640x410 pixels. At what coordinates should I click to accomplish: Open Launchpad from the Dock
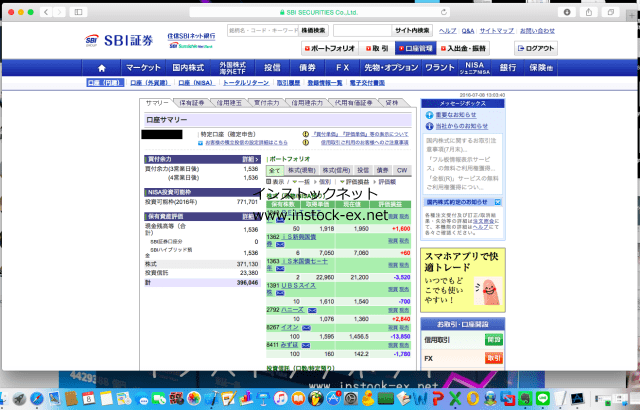coord(19,399)
